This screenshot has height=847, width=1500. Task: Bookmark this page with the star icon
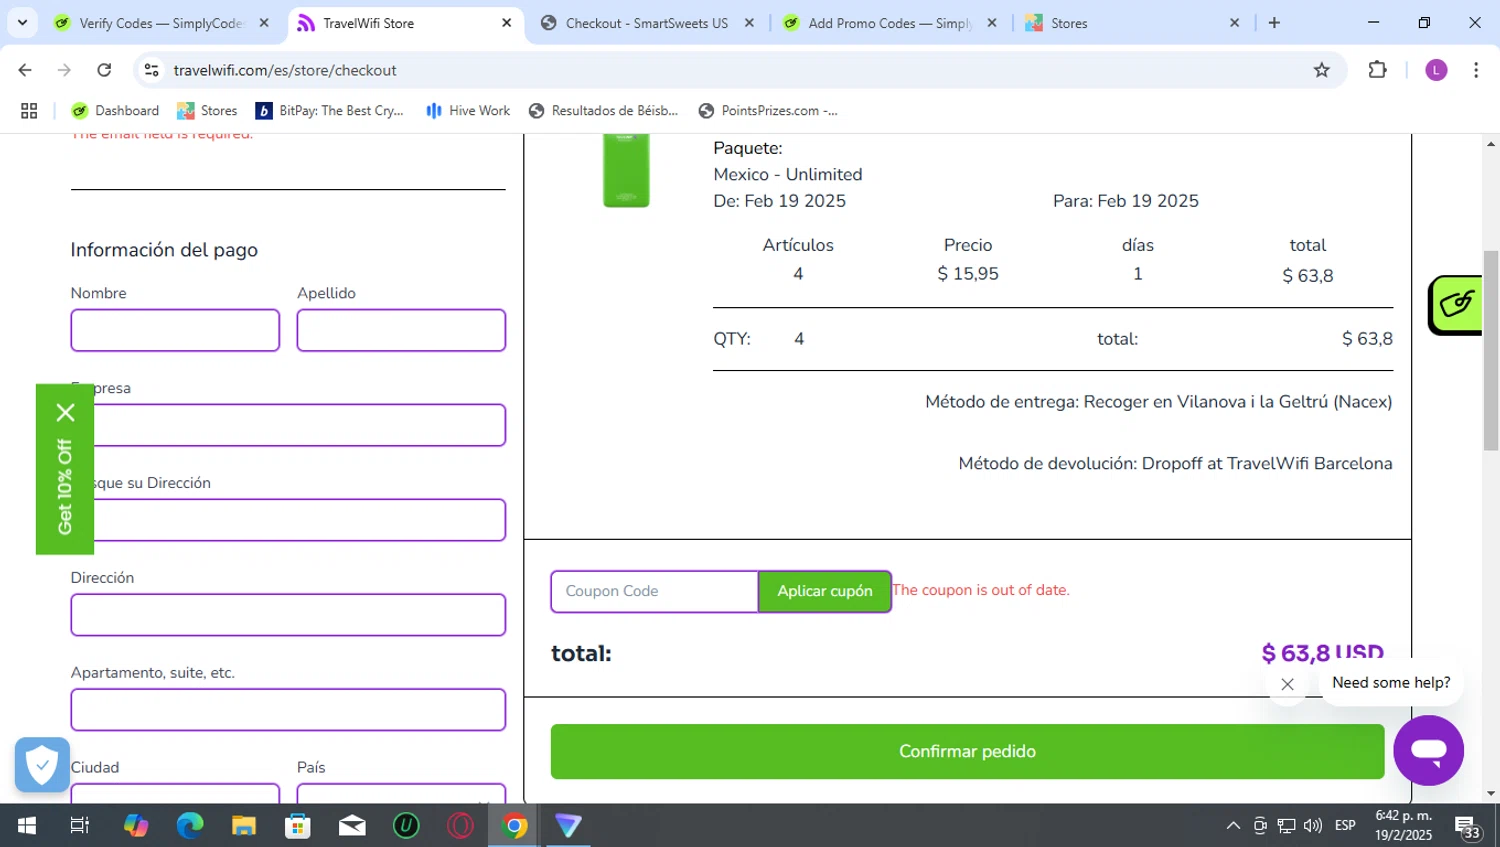(x=1322, y=70)
